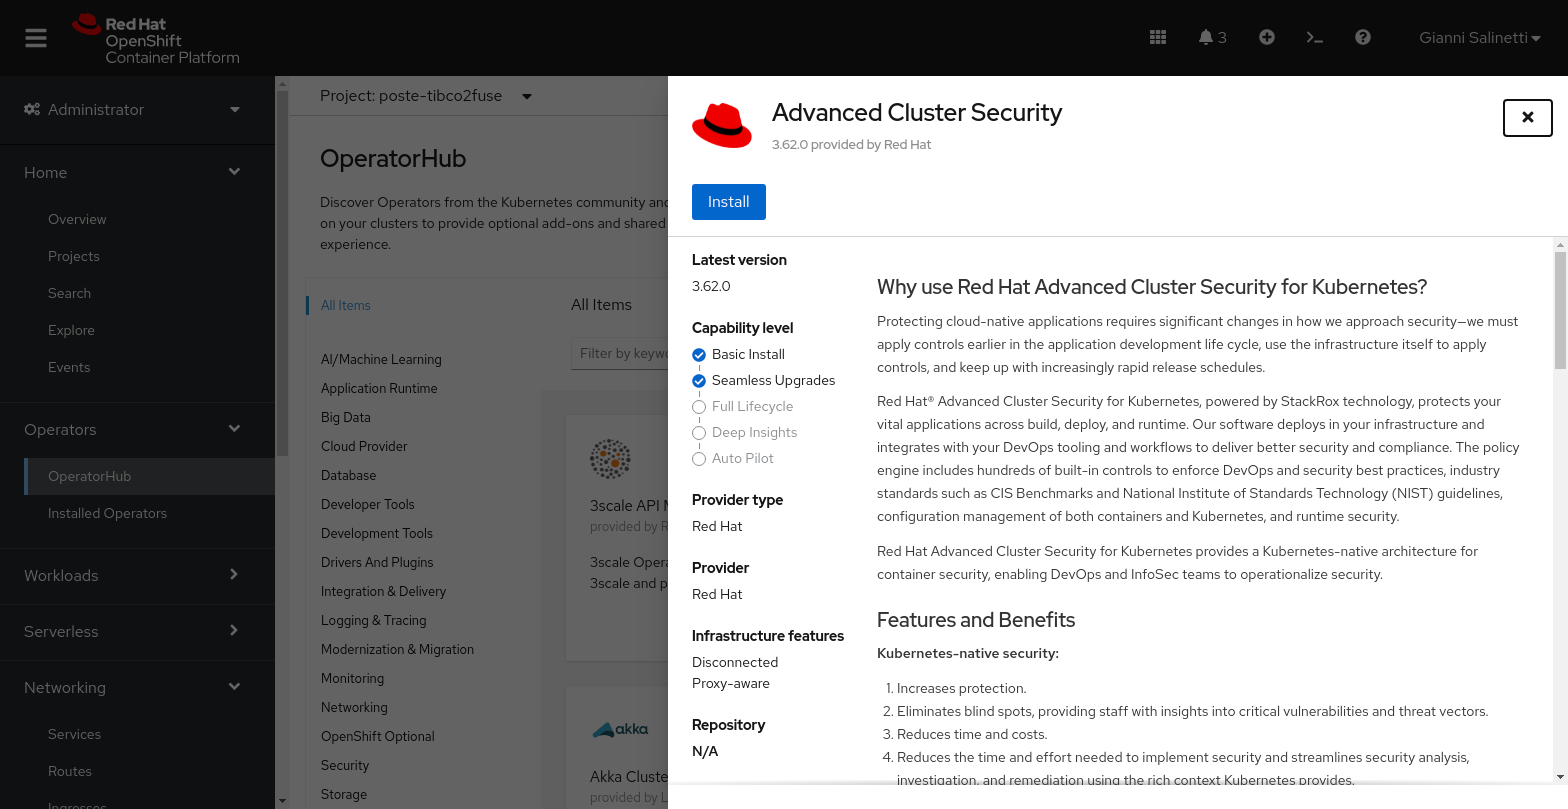Open the Project poste-tibco2fuse dropdown
The image size is (1568, 809).
(426, 96)
